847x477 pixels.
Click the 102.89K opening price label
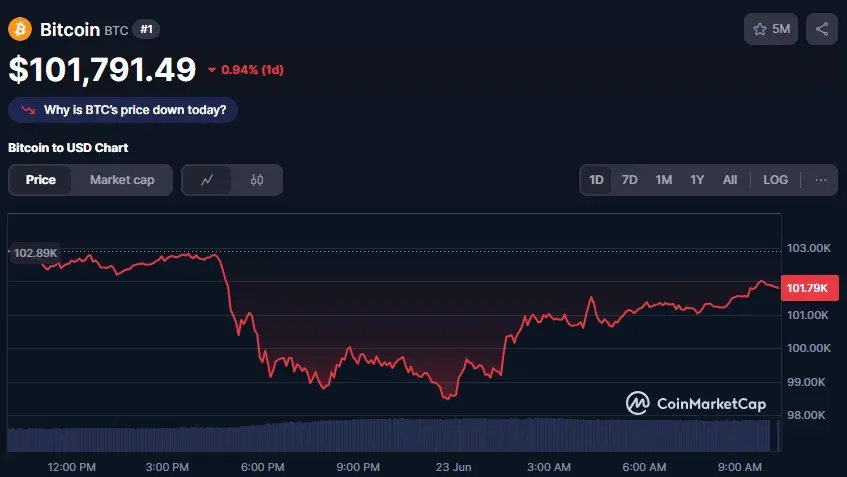coord(35,253)
